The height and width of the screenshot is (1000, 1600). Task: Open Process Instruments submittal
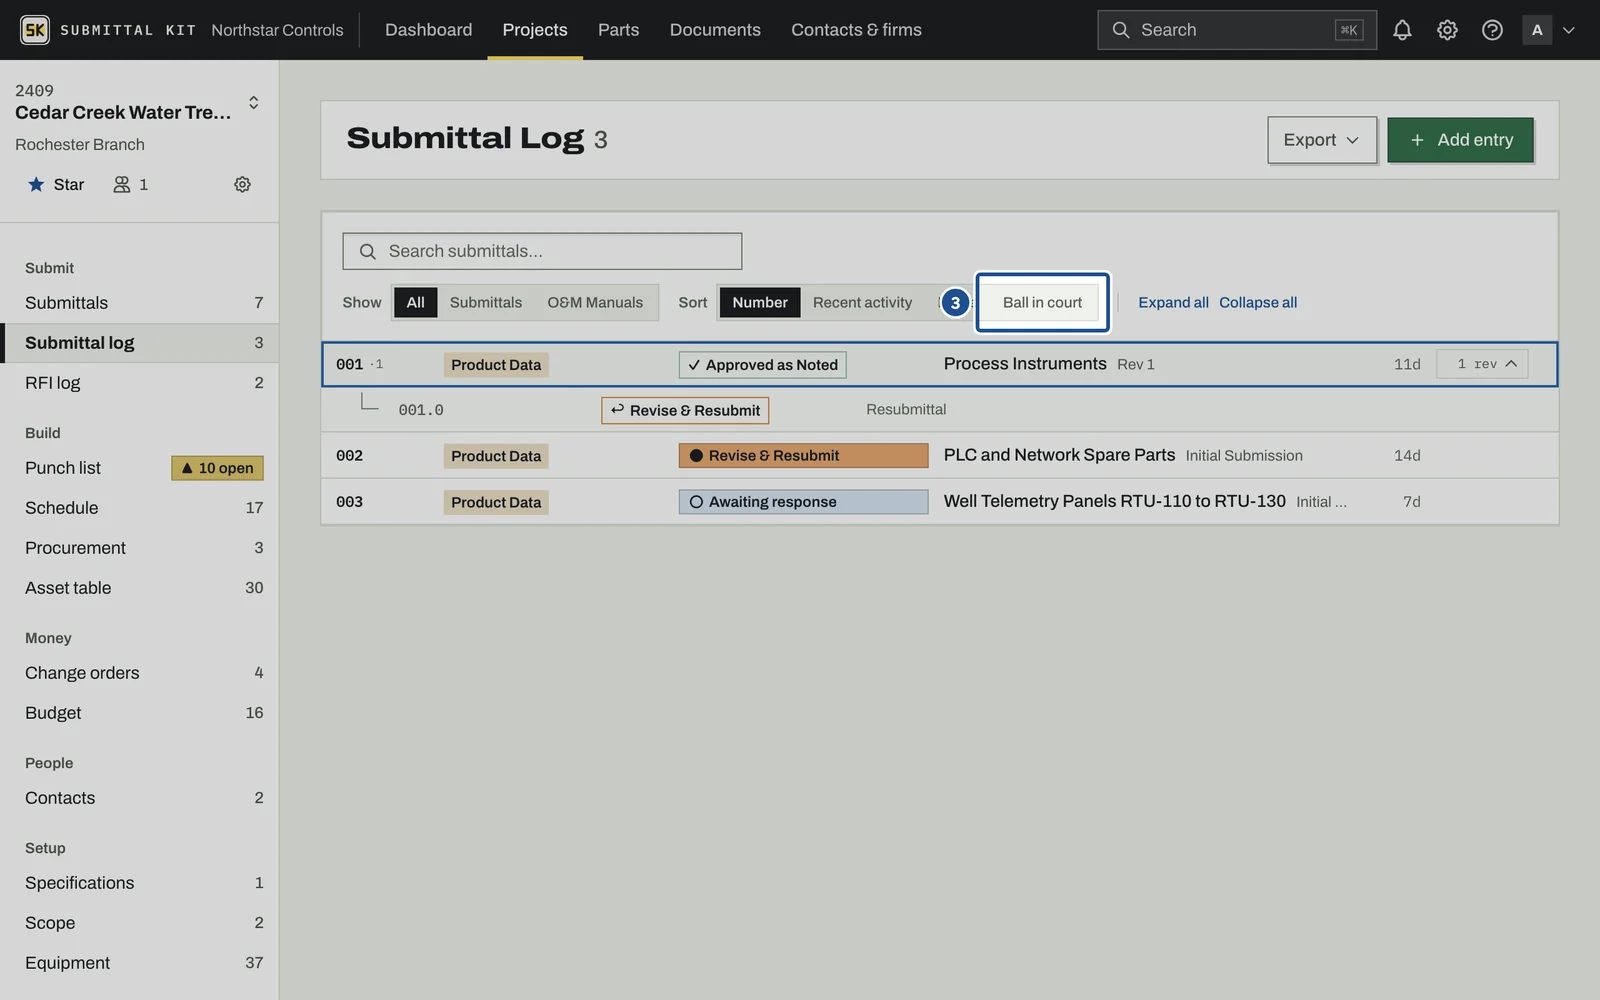click(x=1025, y=364)
